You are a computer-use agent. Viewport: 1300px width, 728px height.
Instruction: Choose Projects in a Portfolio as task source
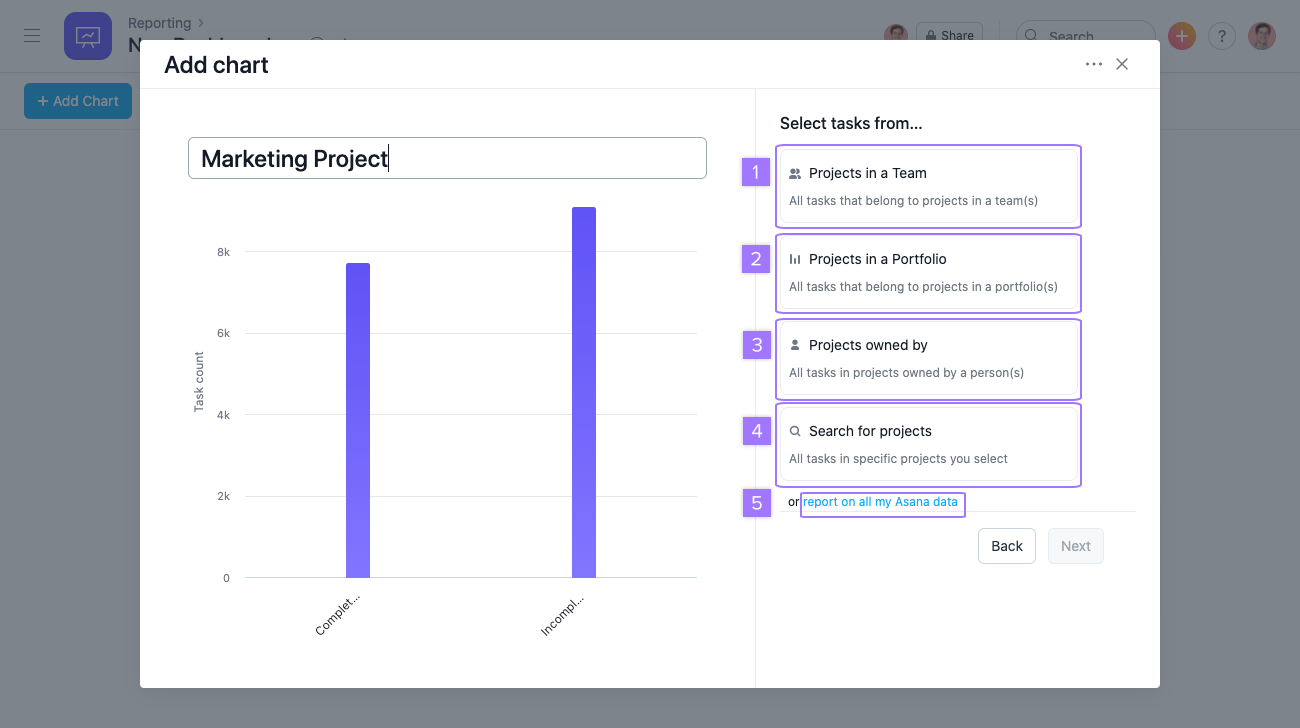[x=928, y=272]
